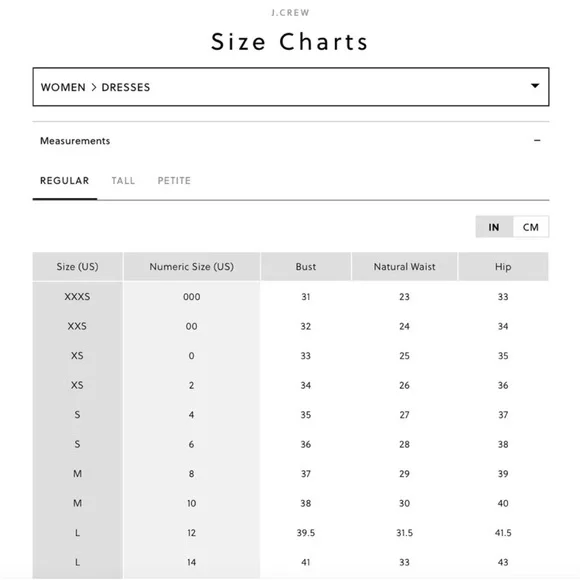The image size is (580, 580).
Task: Switch to the Petite tab
Action: 174,181
